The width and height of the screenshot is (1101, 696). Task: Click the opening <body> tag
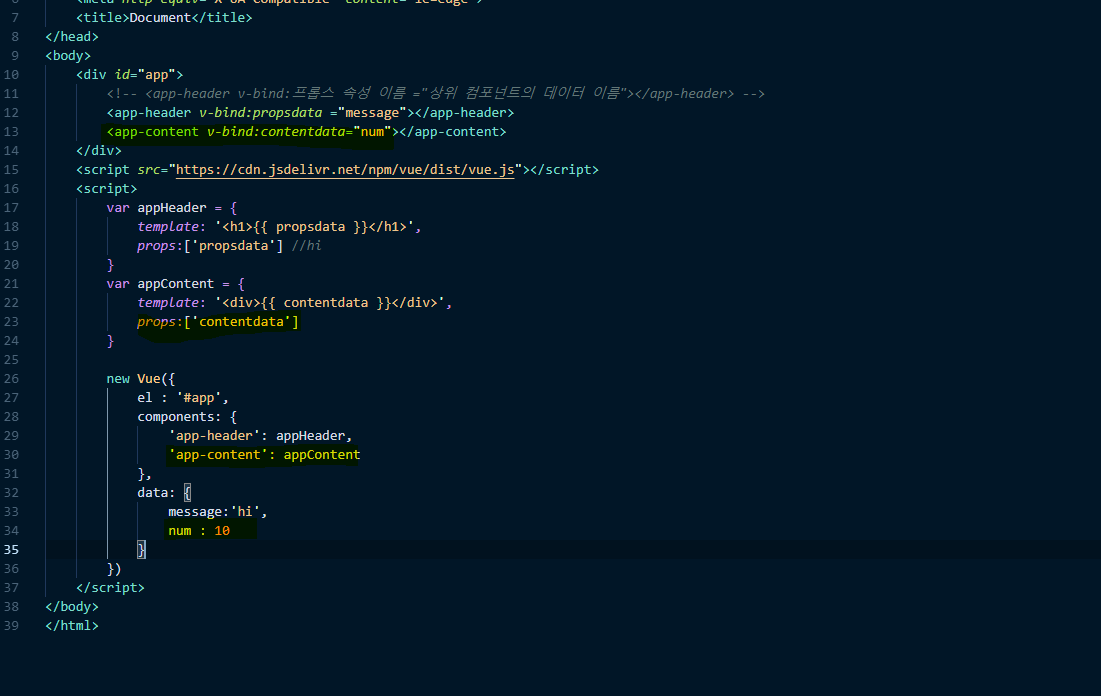[x=68, y=55]
